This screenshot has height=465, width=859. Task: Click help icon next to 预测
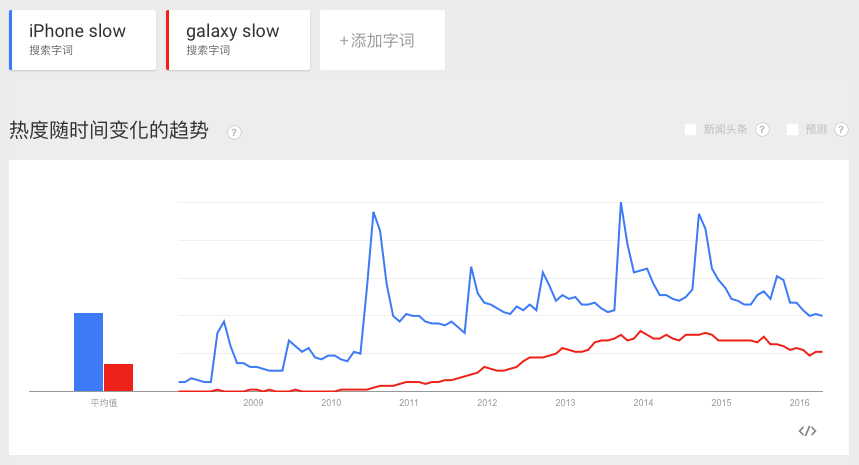[x=841, y=130]
